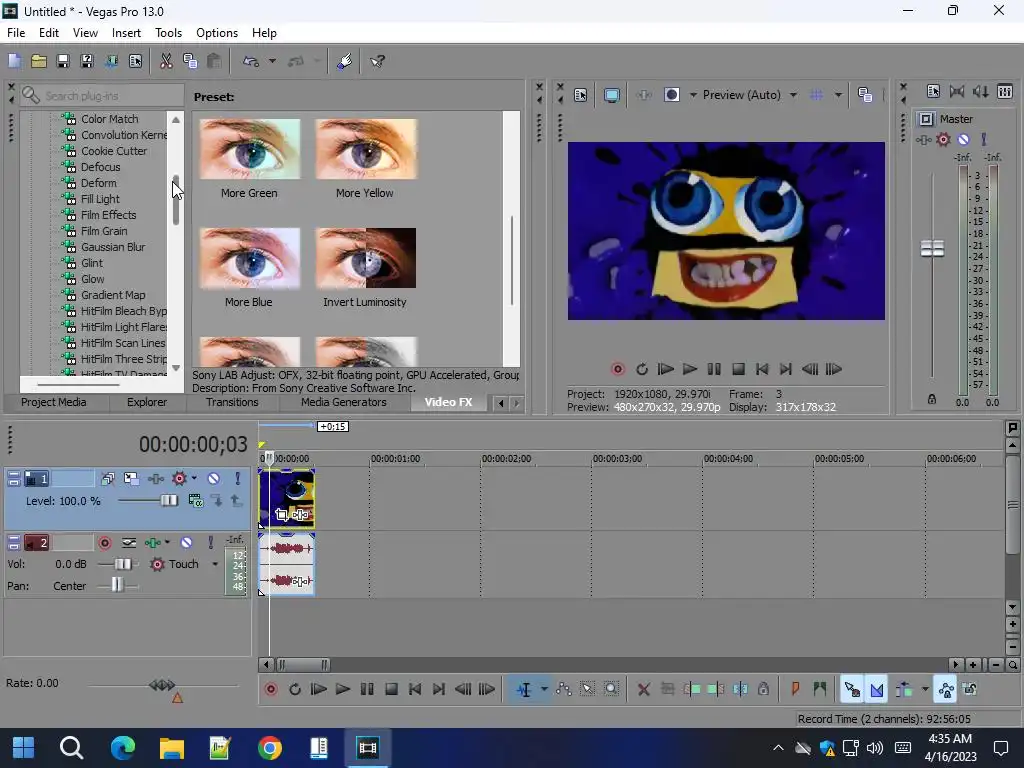Image resolution: width=1024 pixels, height=768 pixels.
Task: Open Video Preview Project Properties icon
Action: pyautogui.click(x=581, y=95)
